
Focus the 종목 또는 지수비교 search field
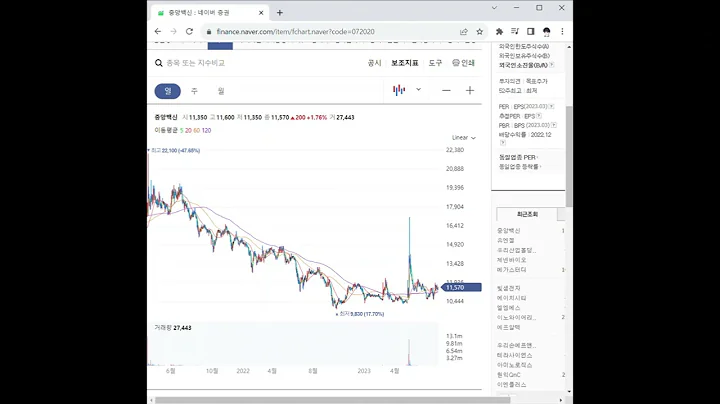pyautogui.click(x=196, y=63)
